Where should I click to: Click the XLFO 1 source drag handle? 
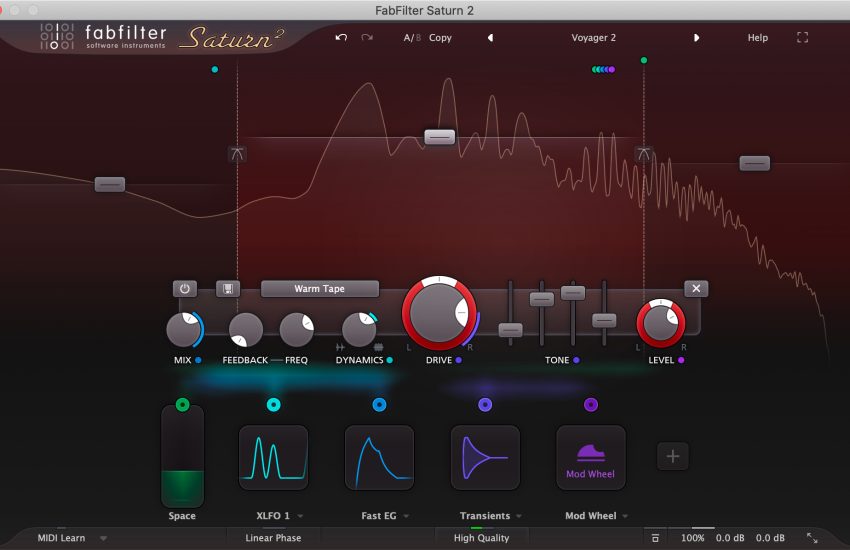click(274, 404)
